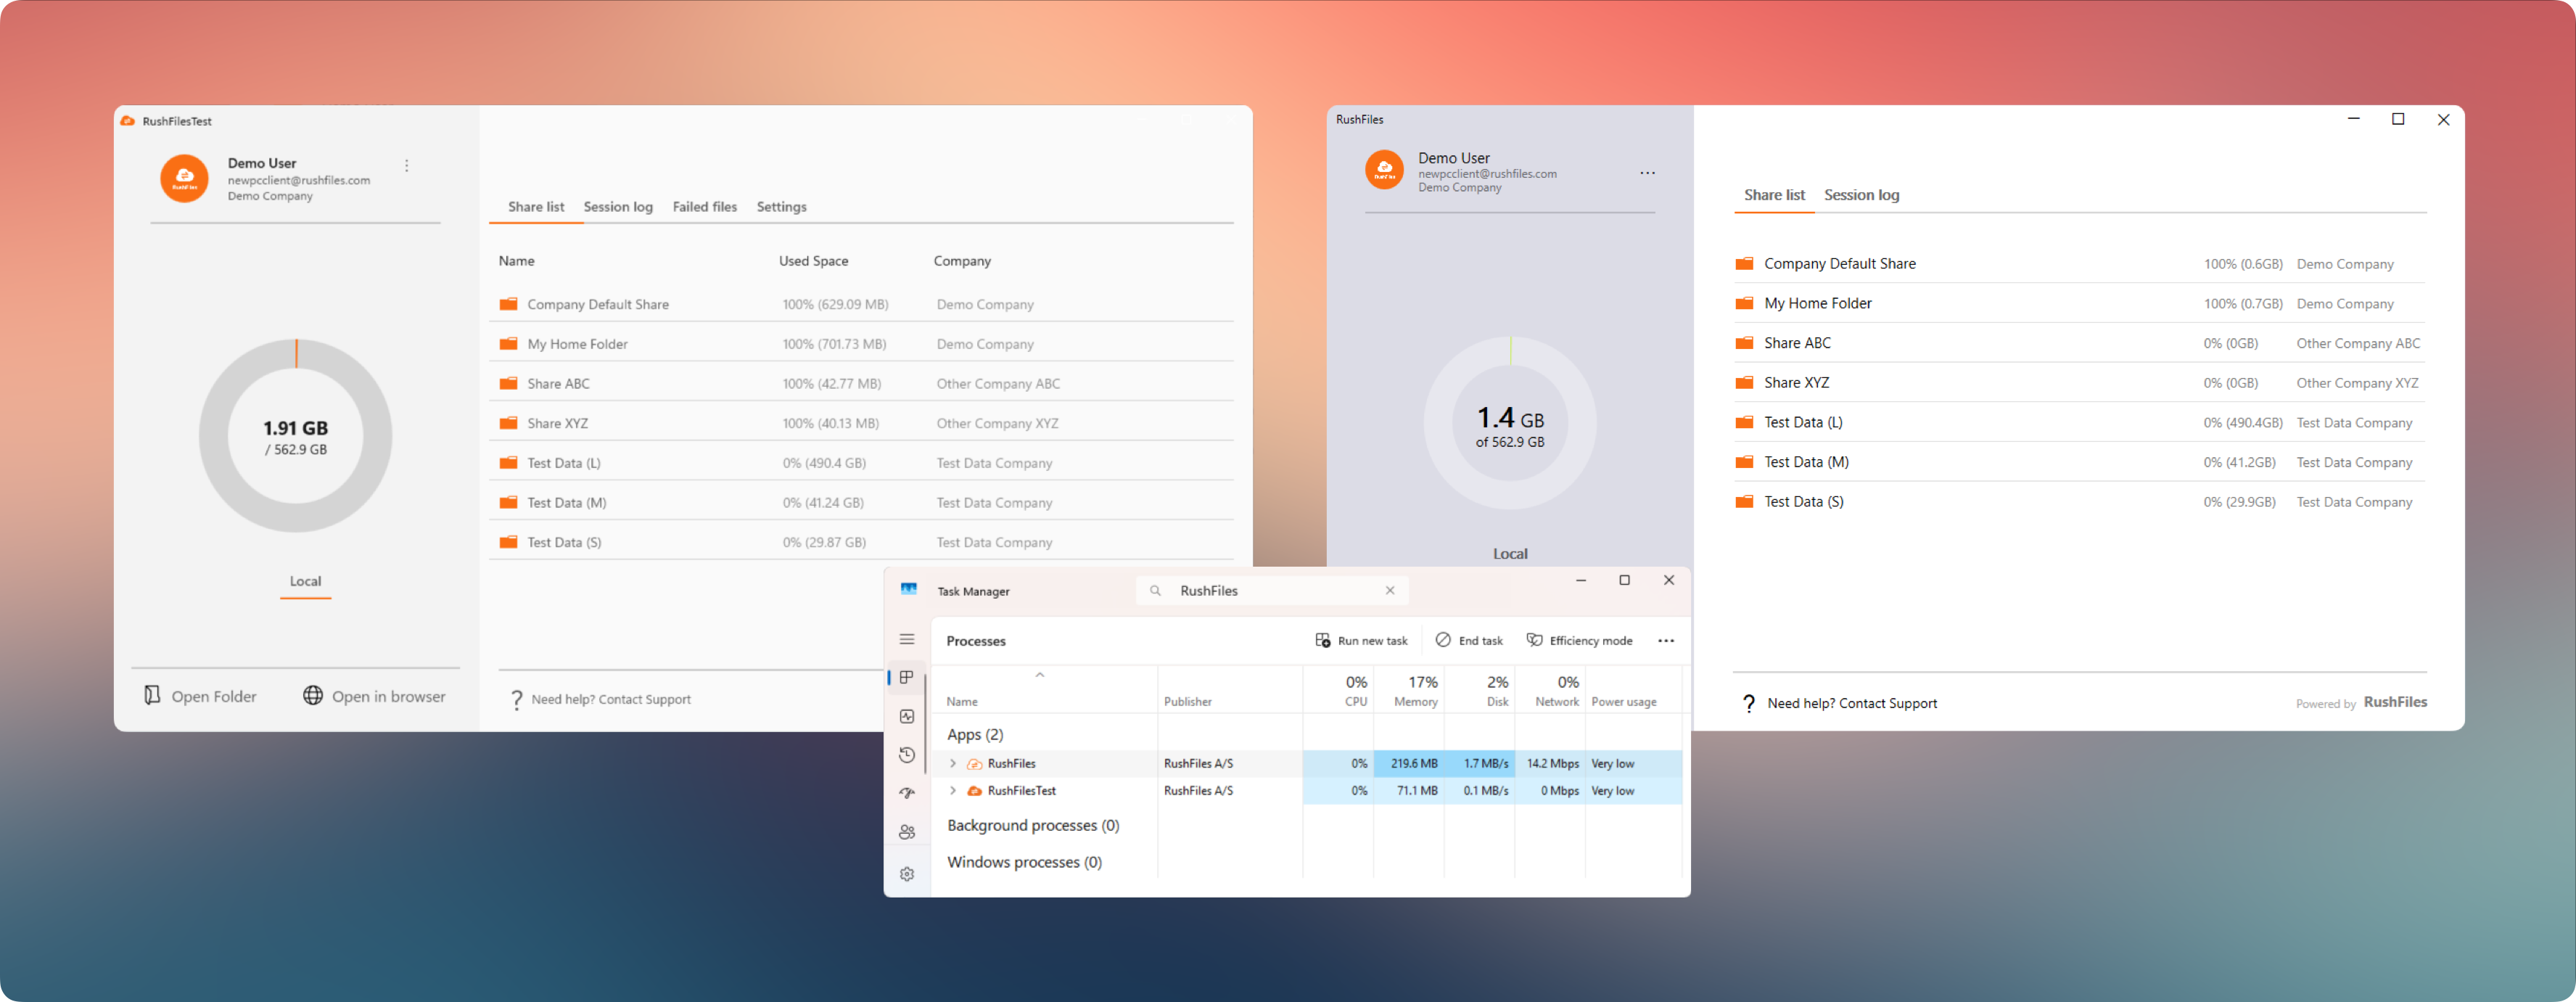2576x1002 pixels.
Task: Click Need help? Contact Support link in right window
Action: click(x=1851, y=704)
